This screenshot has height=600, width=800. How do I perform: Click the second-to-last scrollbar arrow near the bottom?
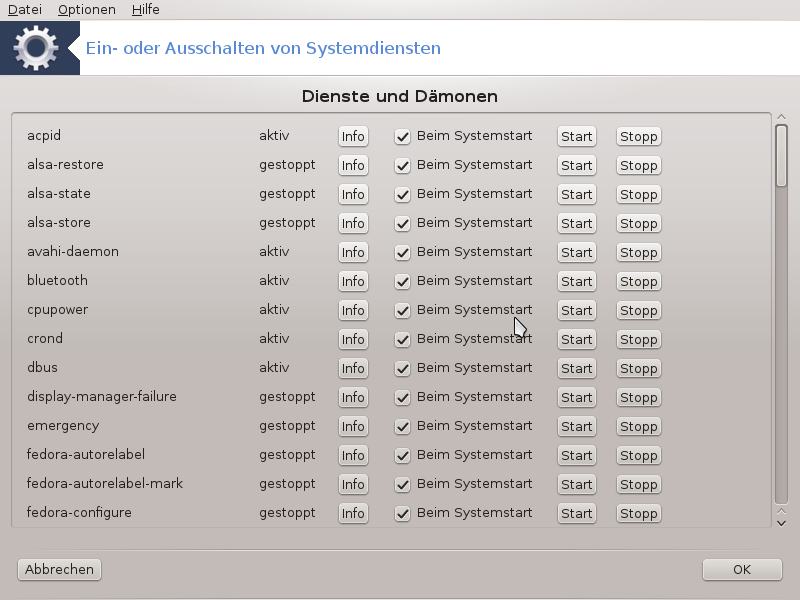click(x=781, y=511)
